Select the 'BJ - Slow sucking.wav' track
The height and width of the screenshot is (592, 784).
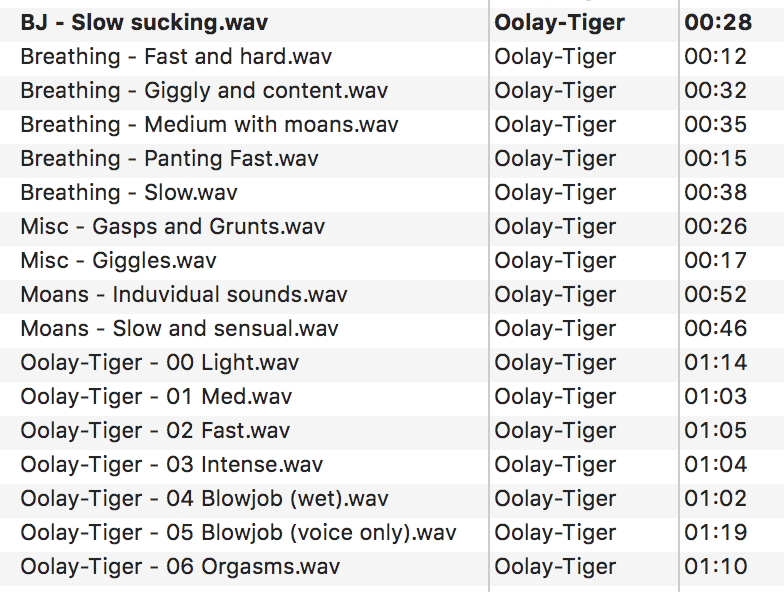coord(144,22)
